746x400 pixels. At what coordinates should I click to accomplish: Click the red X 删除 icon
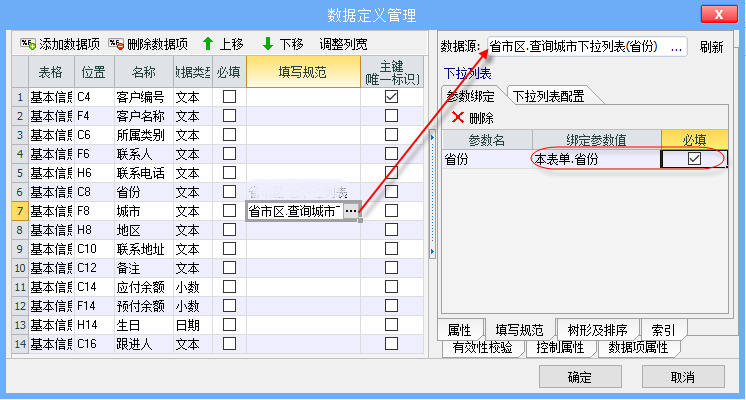point(458,117)
